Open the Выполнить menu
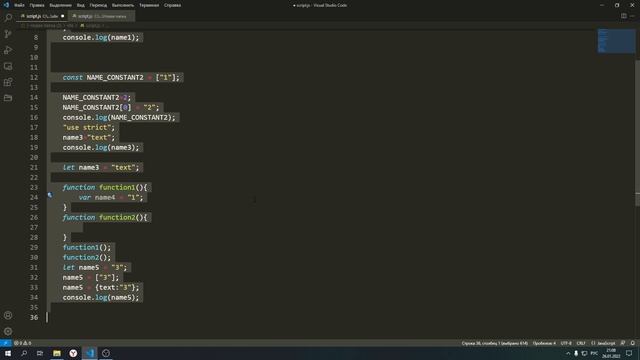This screenshot has width=640, height=360. [x=123, y=5]
